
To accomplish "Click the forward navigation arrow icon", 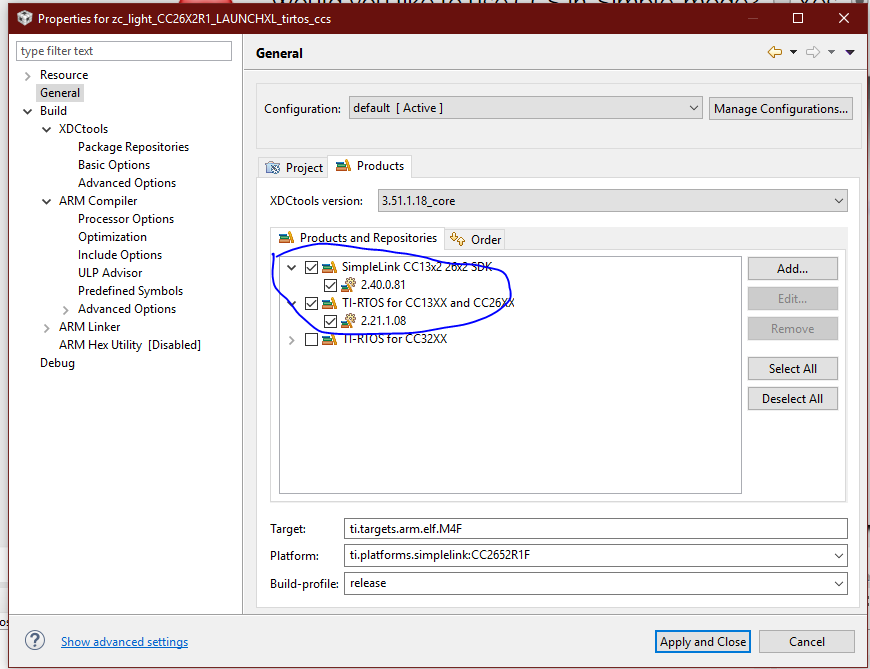I will 813,52.
